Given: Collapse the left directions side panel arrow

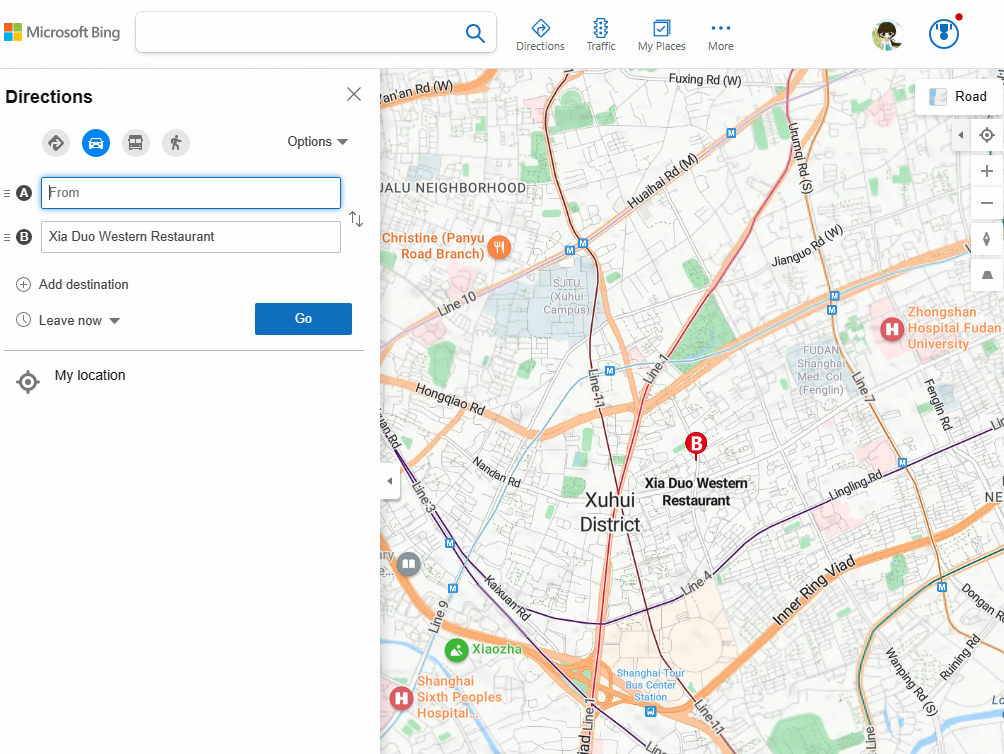Looking at the screenshot, I should pos(389,481).
